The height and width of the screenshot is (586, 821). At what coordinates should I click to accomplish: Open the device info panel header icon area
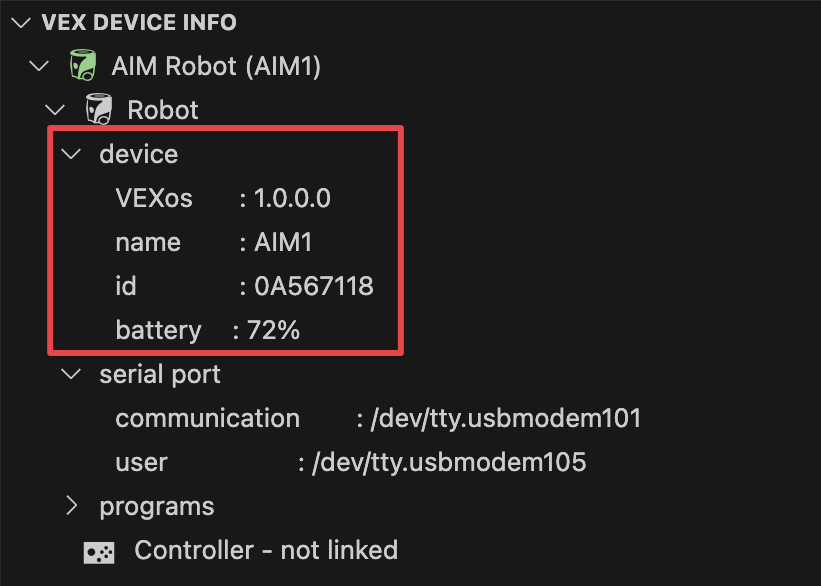pyautogui.click(x=20, y=21)
